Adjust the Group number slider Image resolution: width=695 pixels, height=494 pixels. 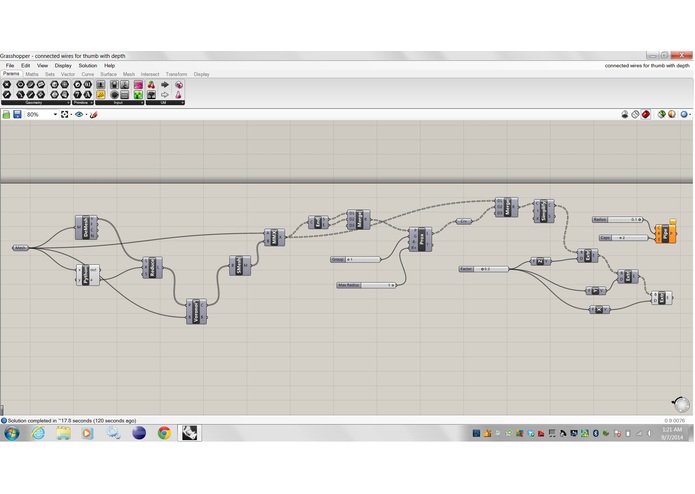coord(355,260)
